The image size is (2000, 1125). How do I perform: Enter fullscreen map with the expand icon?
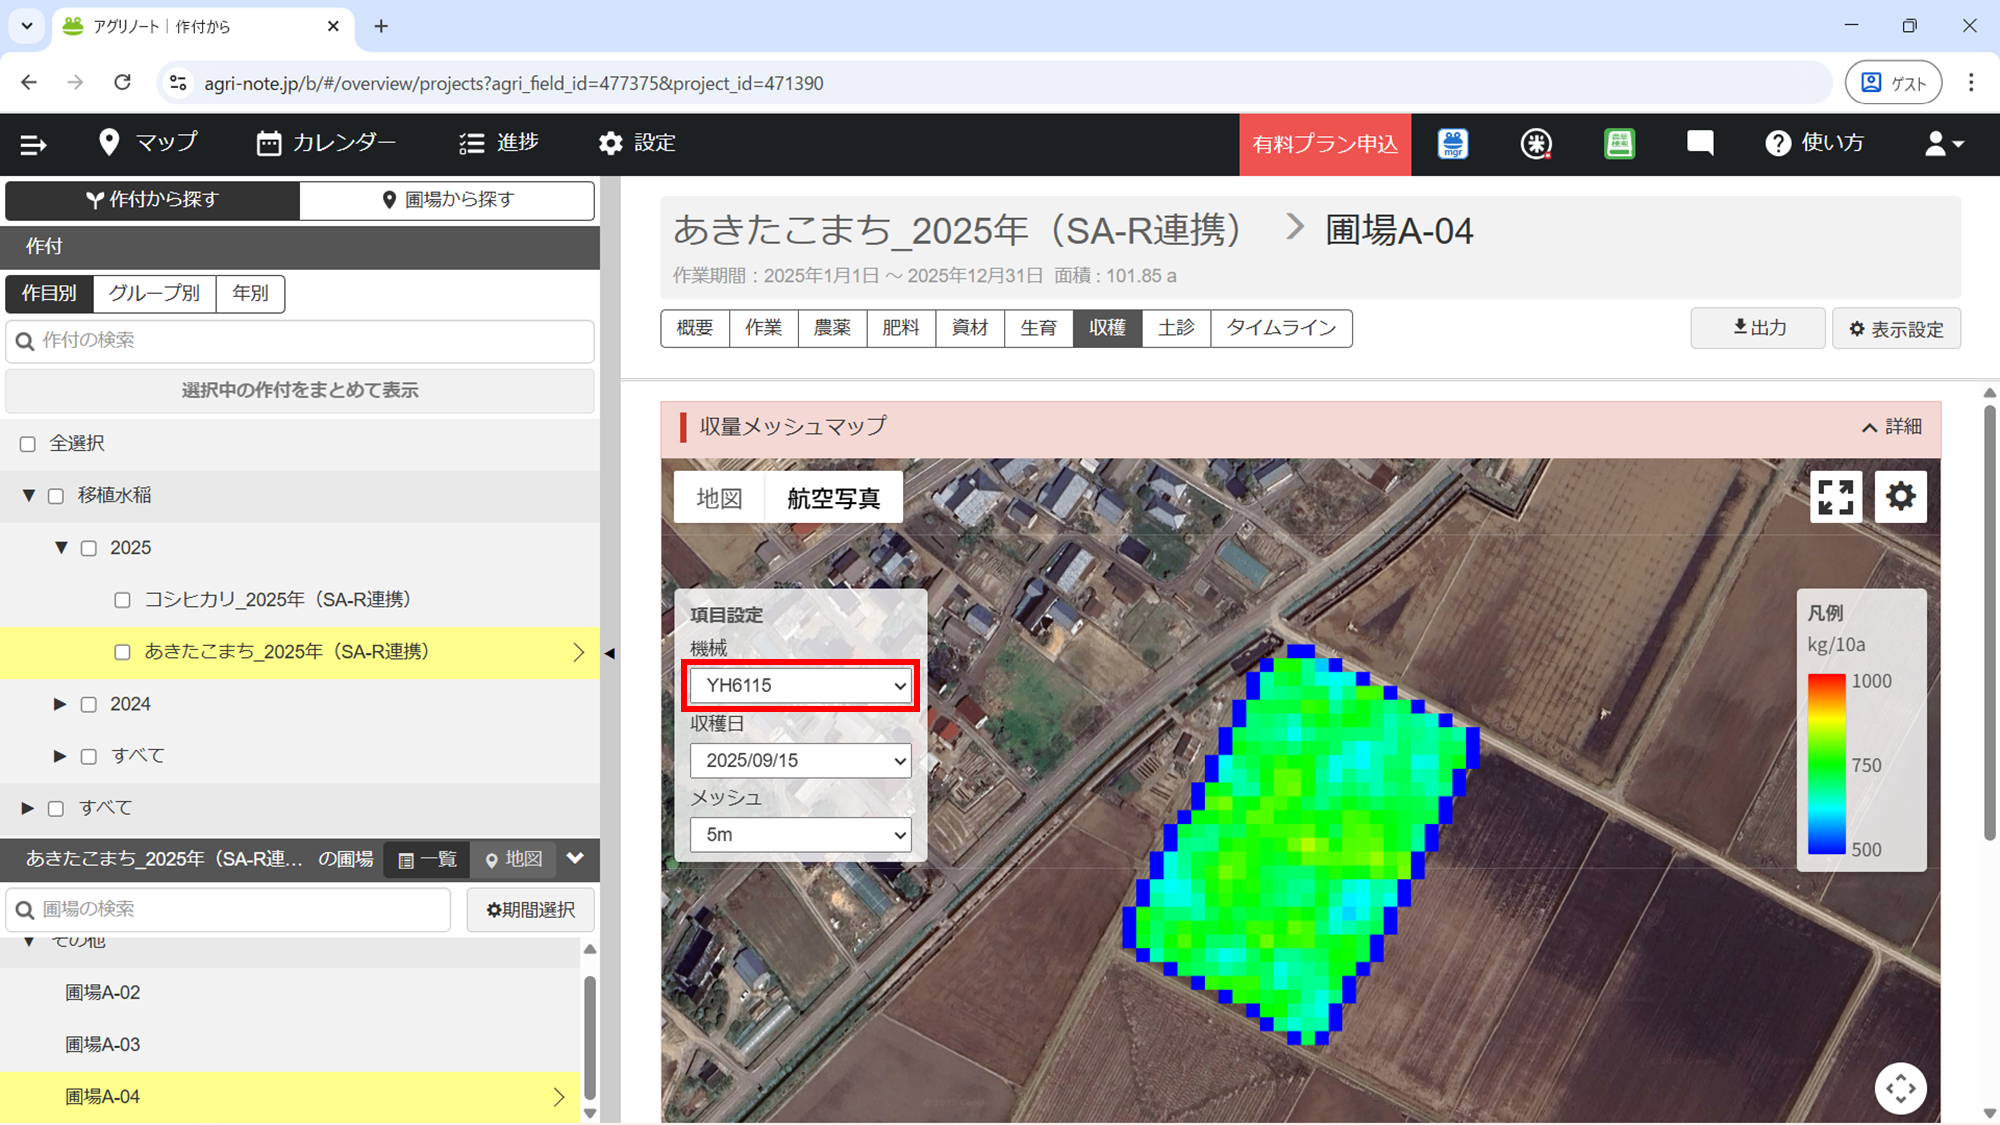pos(1836,497)
